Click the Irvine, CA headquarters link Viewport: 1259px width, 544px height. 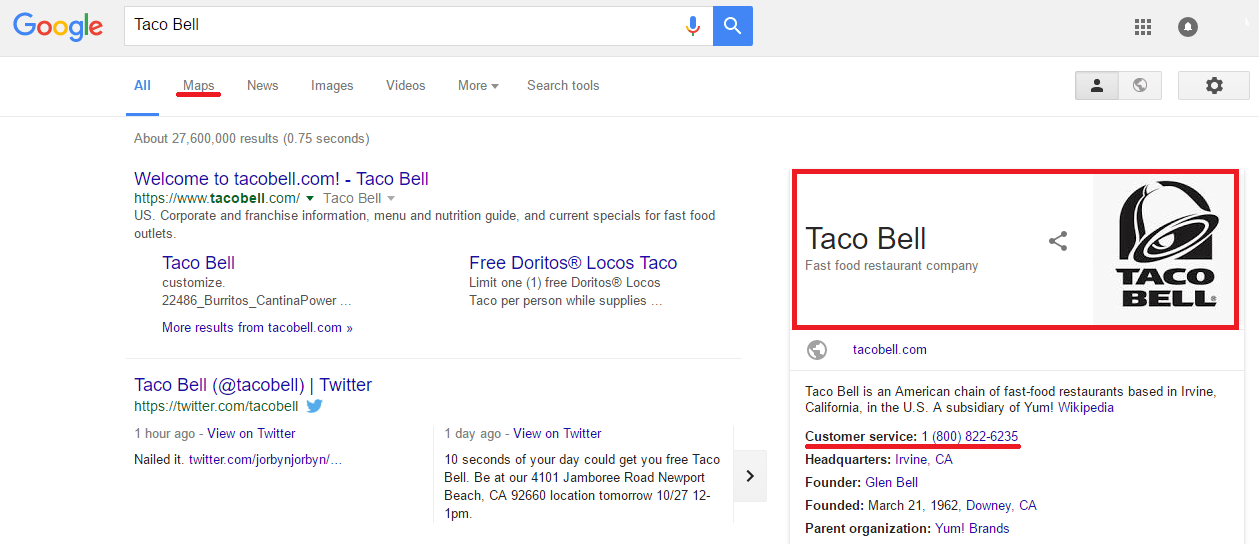pyautogui.click(x=924, y=460)
